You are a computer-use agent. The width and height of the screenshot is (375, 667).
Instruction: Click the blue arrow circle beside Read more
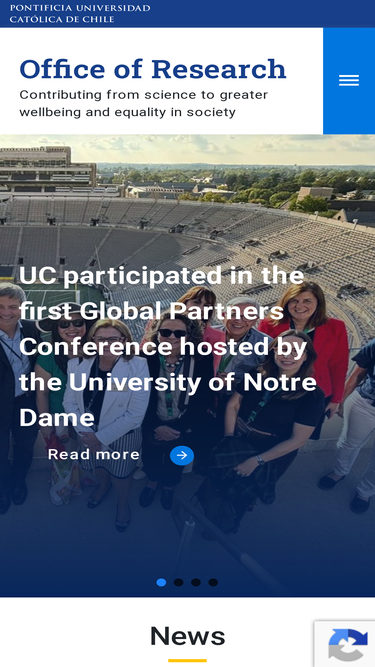click(x=182, y=456)
